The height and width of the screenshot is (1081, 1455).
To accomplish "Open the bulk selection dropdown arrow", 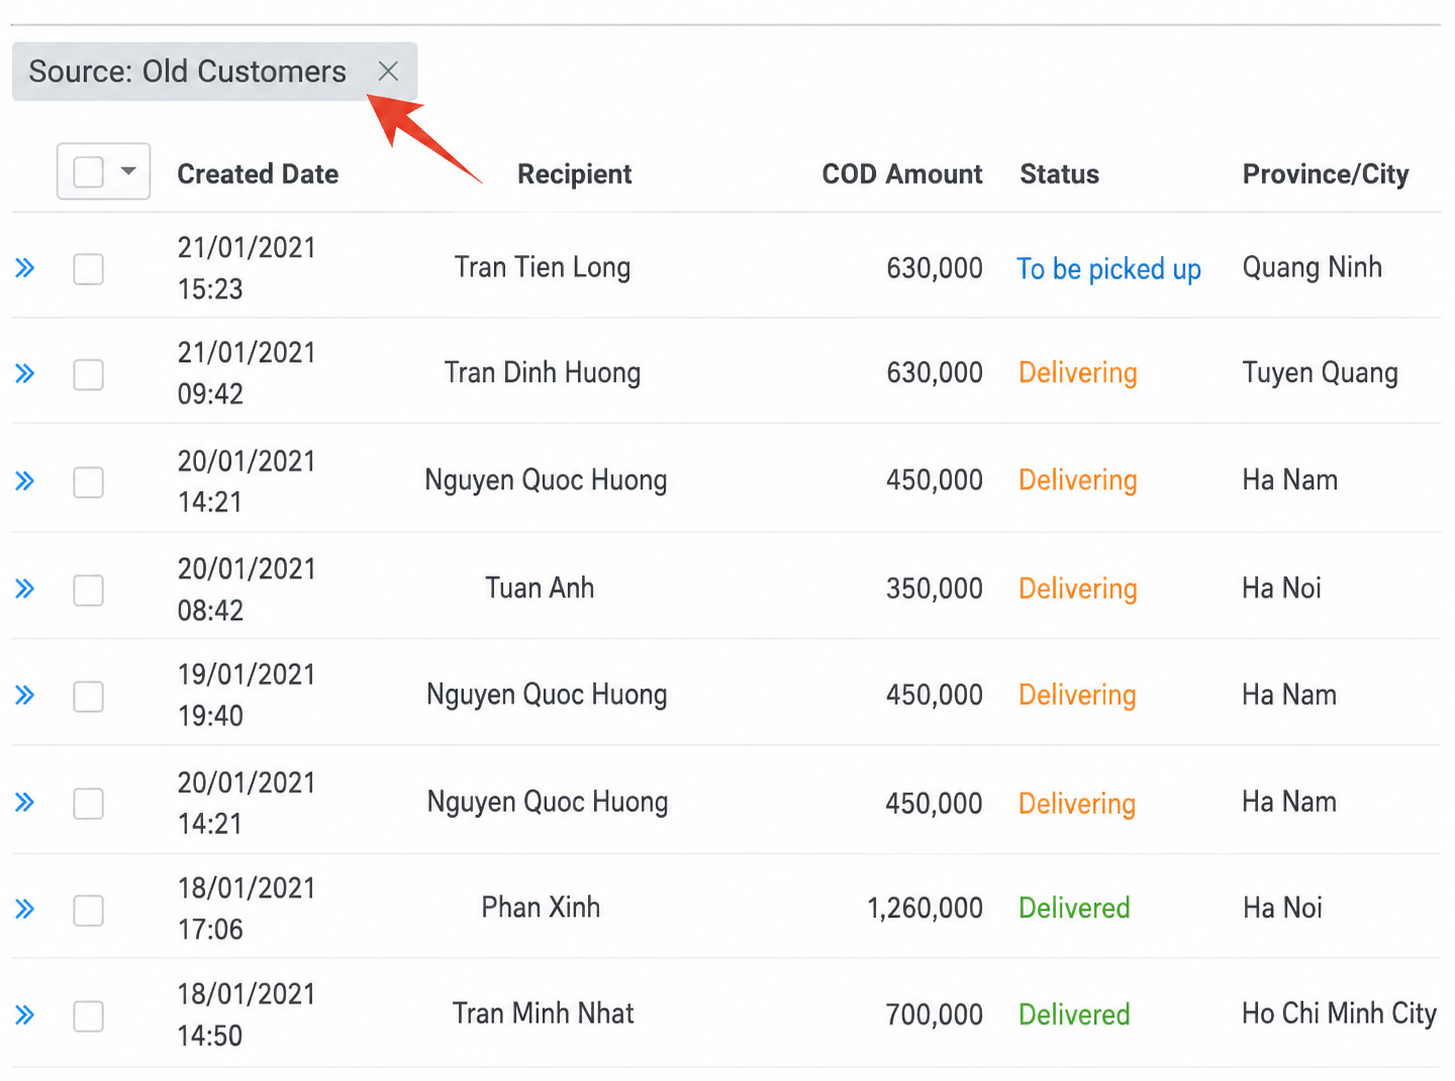I will (128, 171).
